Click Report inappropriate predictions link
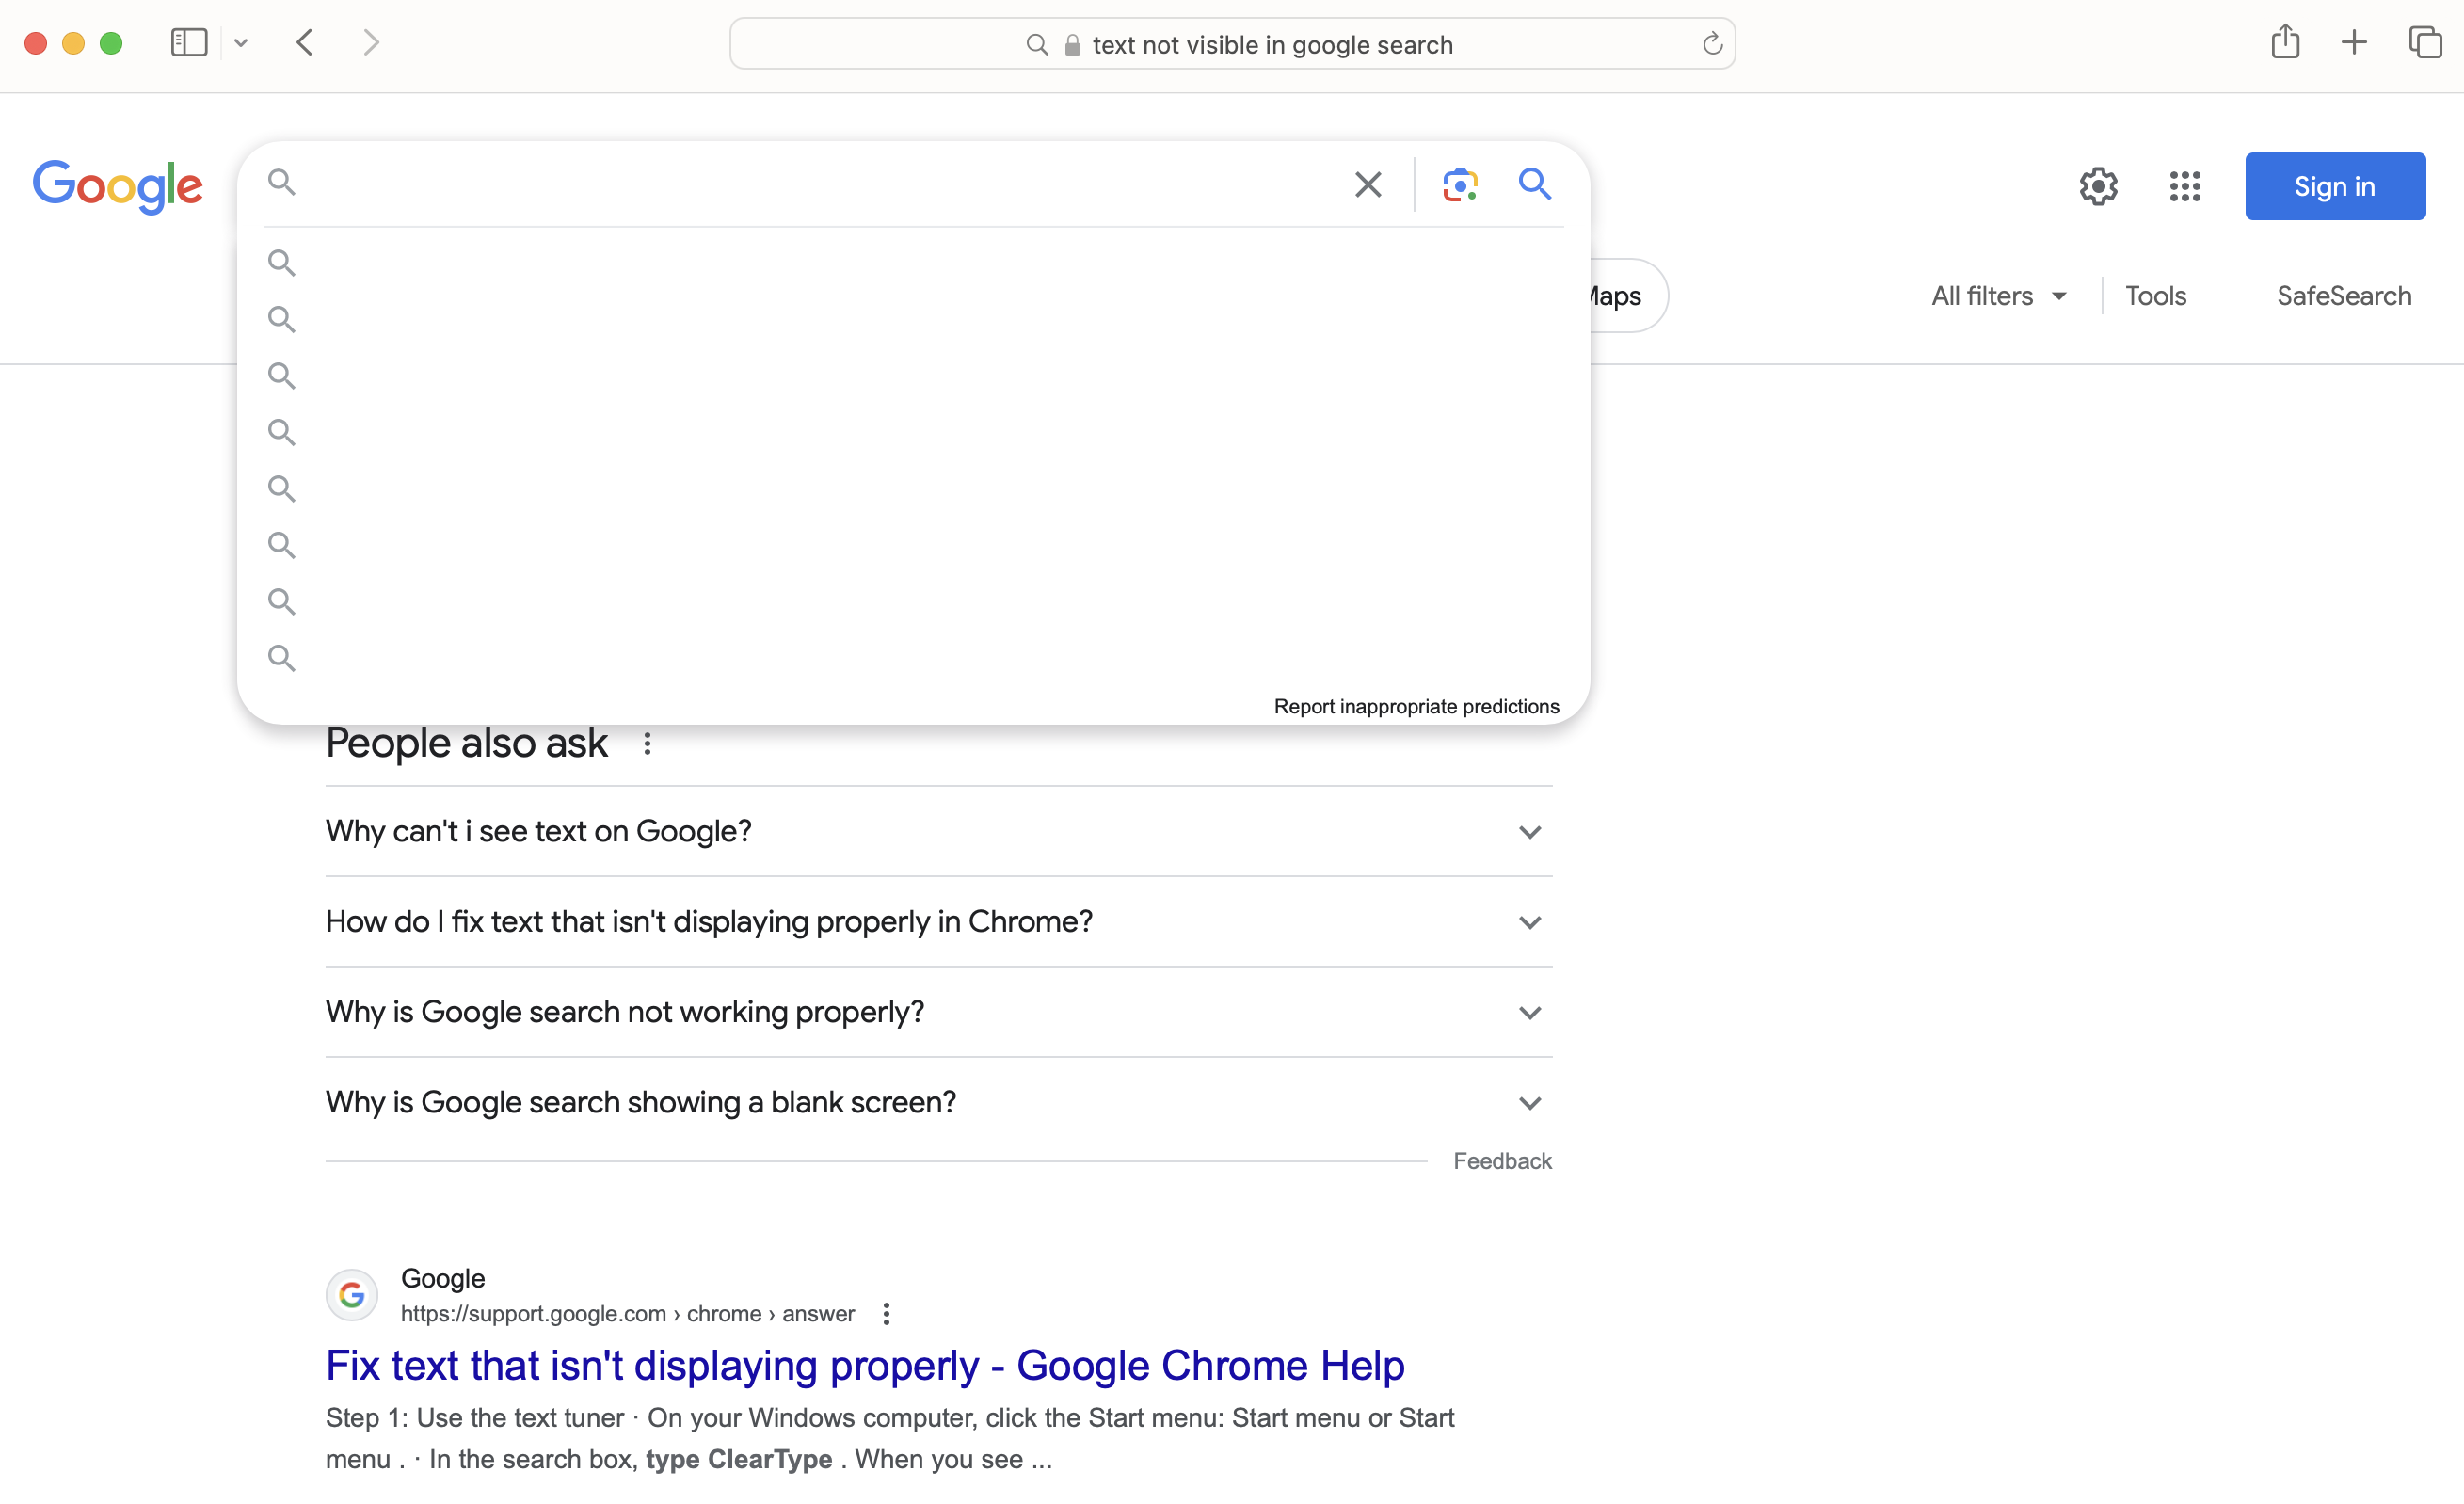The image size is (2464, 1504). (x=1415, y=706)
